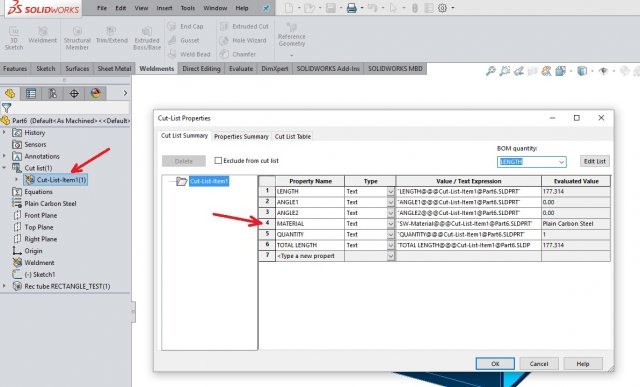Switch to the Evaluate ribbon tab
The height and width of the screenshot is (387, 640).
point(241,69)
